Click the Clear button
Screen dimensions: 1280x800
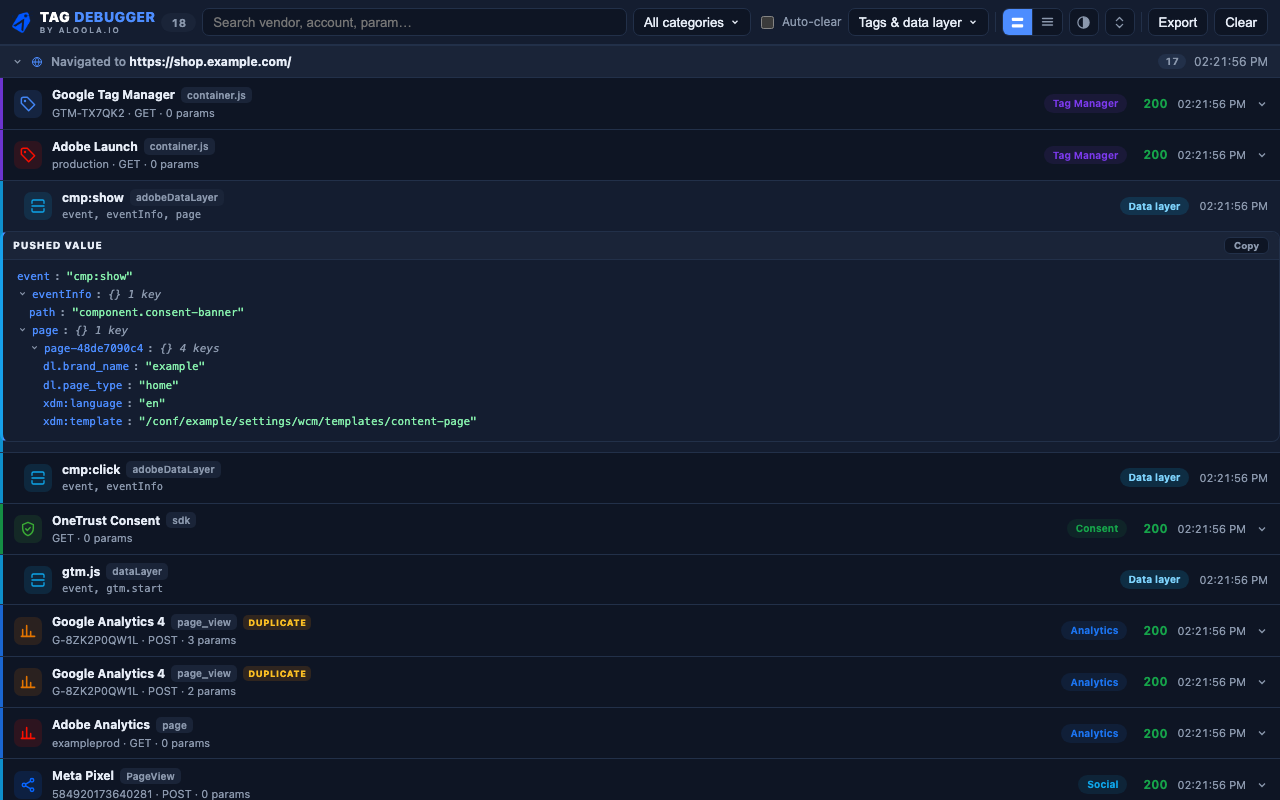click(x=1241, y=22)
